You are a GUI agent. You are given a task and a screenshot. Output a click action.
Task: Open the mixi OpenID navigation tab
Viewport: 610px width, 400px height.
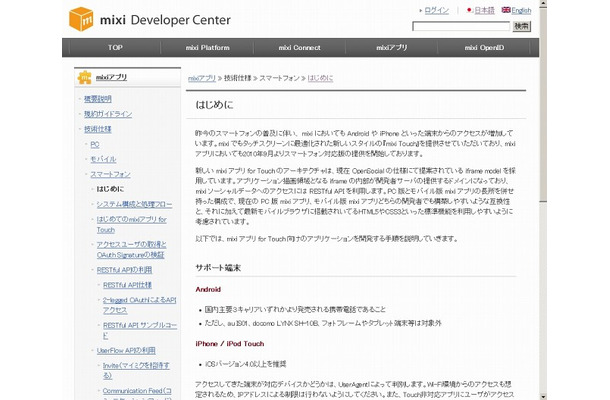(484, 47)
